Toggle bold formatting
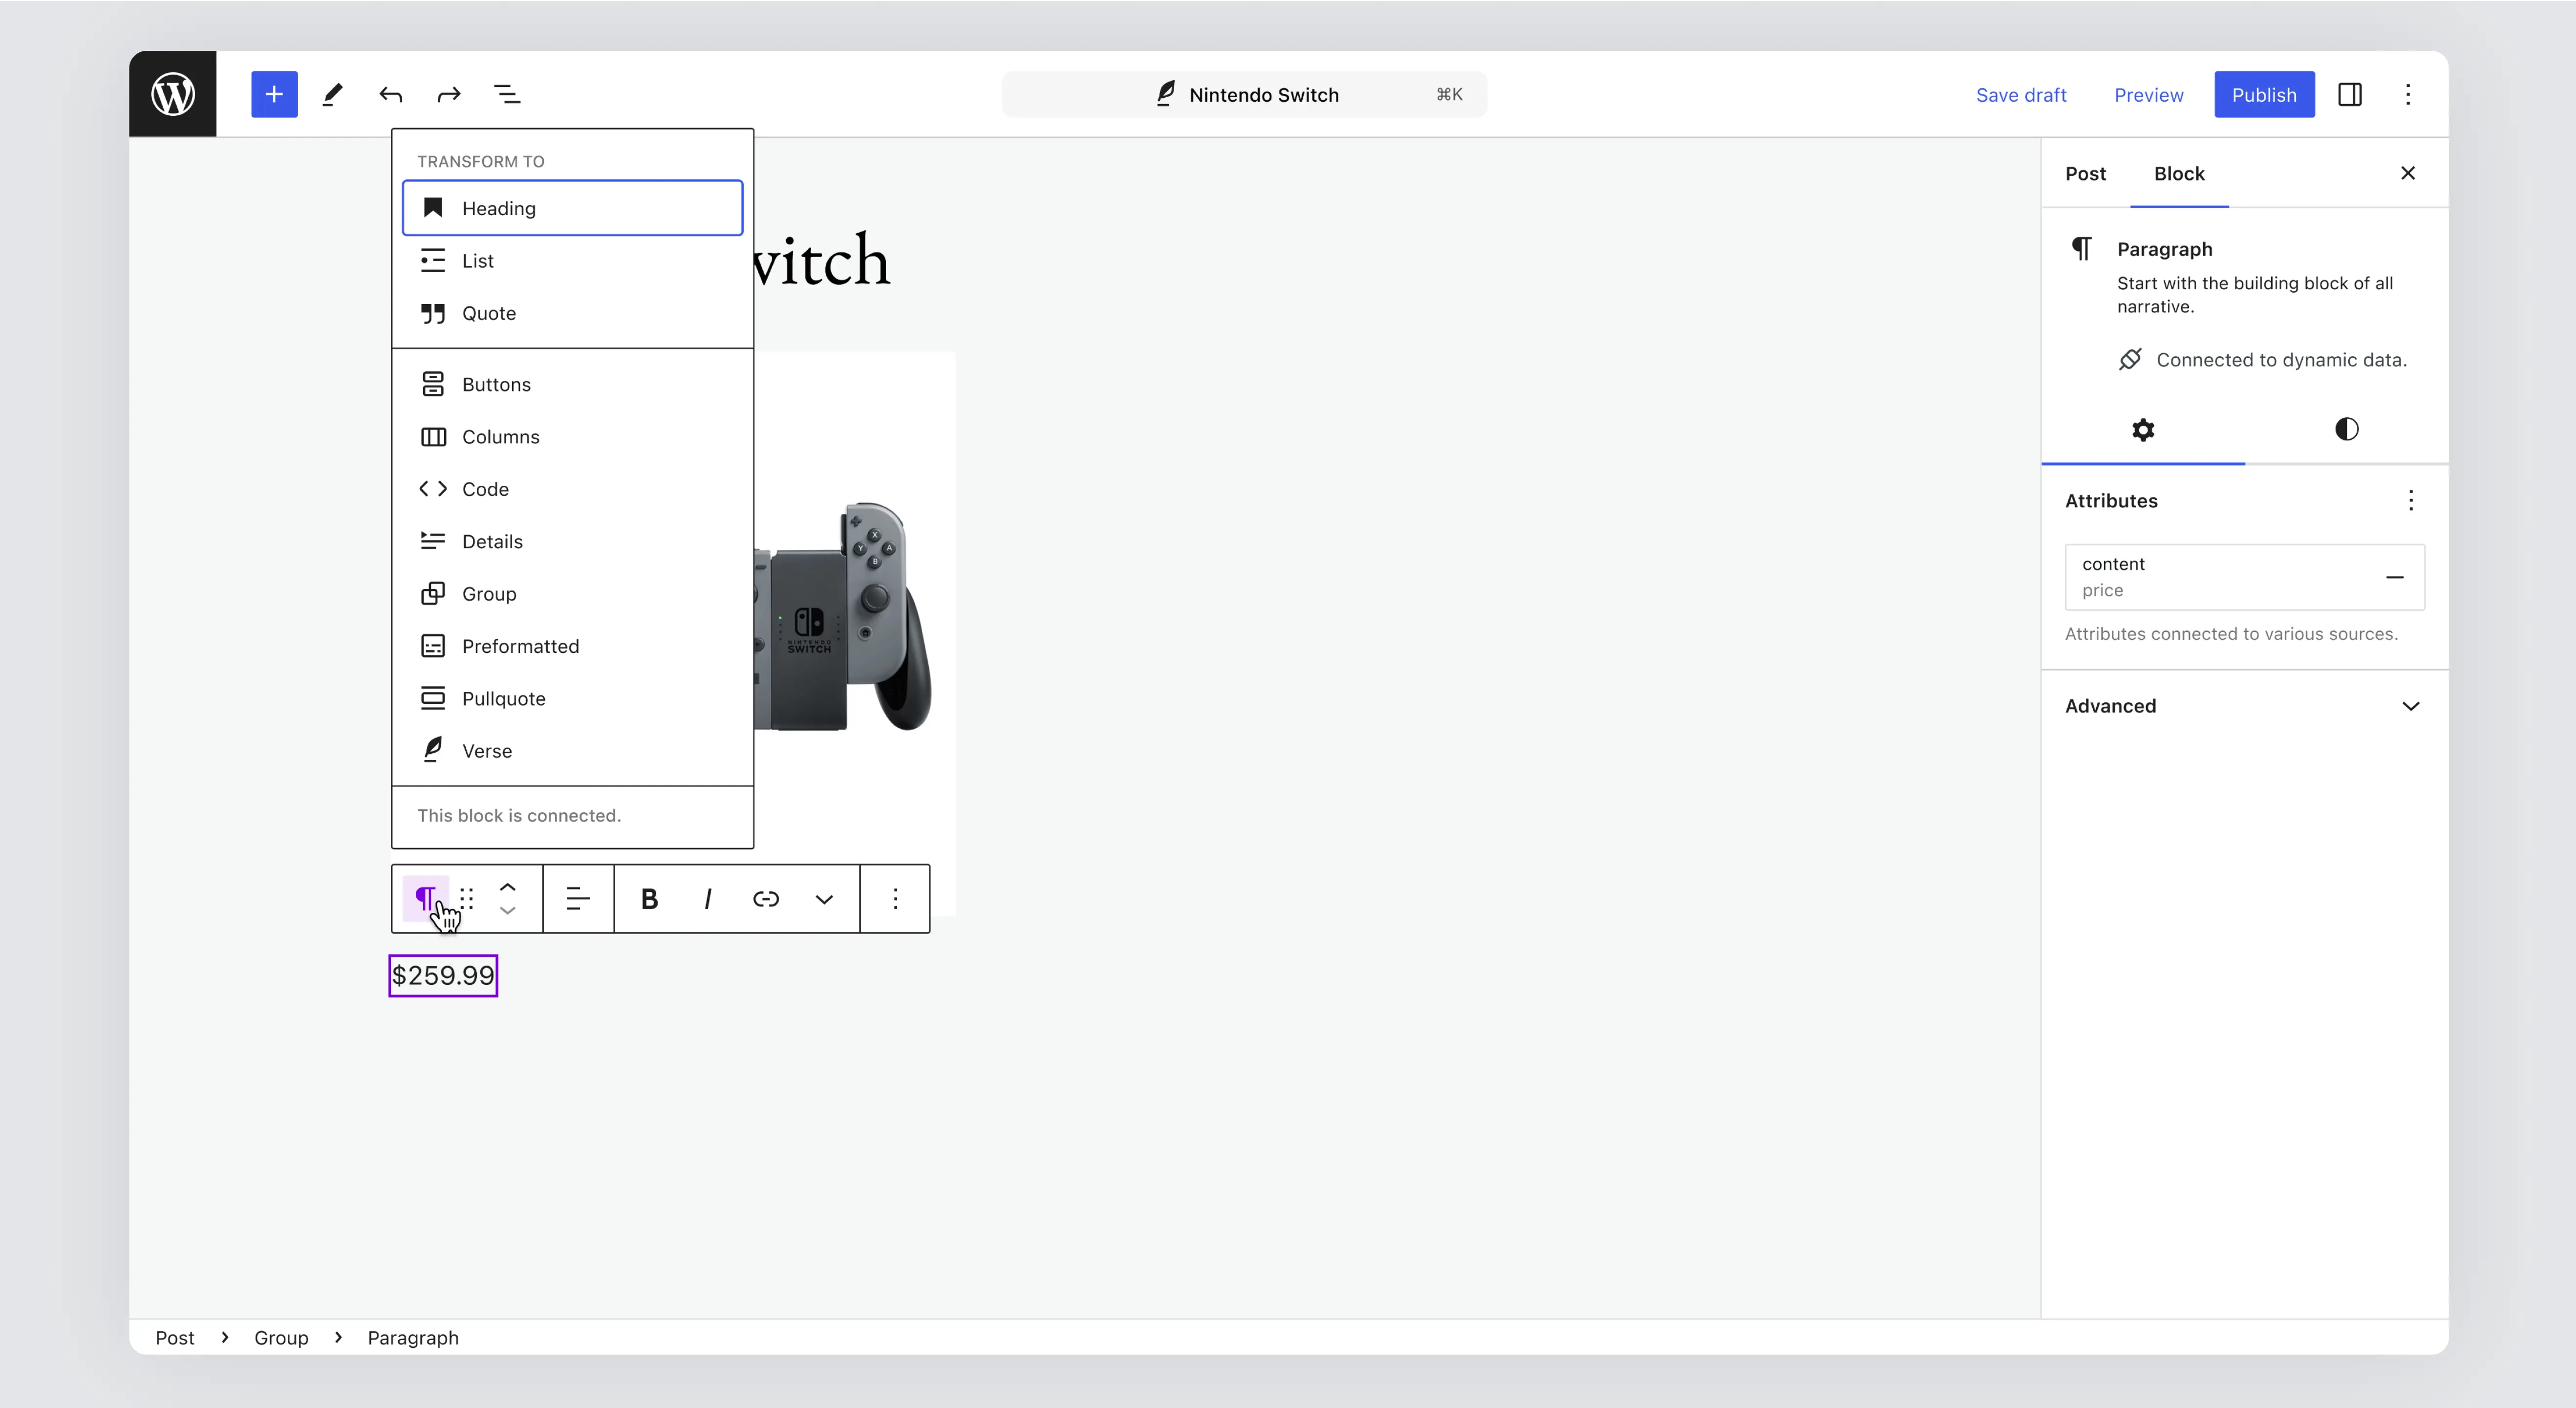This screenshot has height=1408, width=2576. [649, 898]
